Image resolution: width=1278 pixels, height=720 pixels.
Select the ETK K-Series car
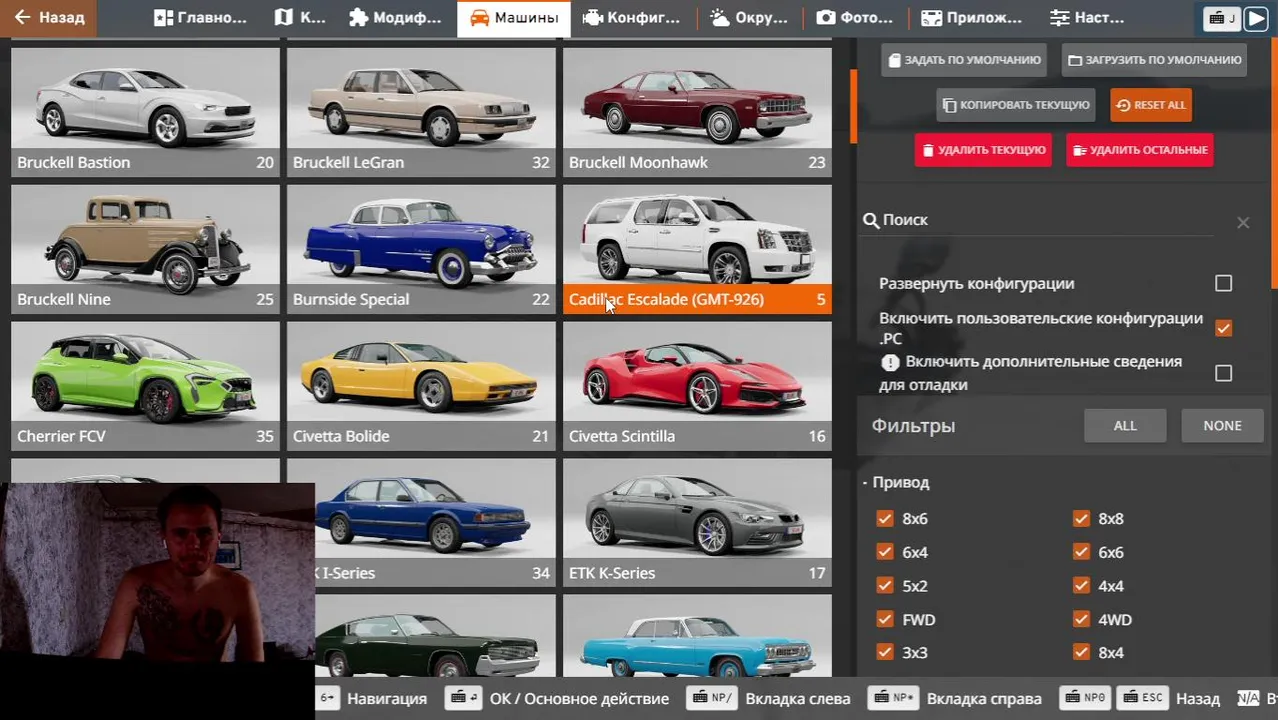pyautogui.click(x=697, y=523)
